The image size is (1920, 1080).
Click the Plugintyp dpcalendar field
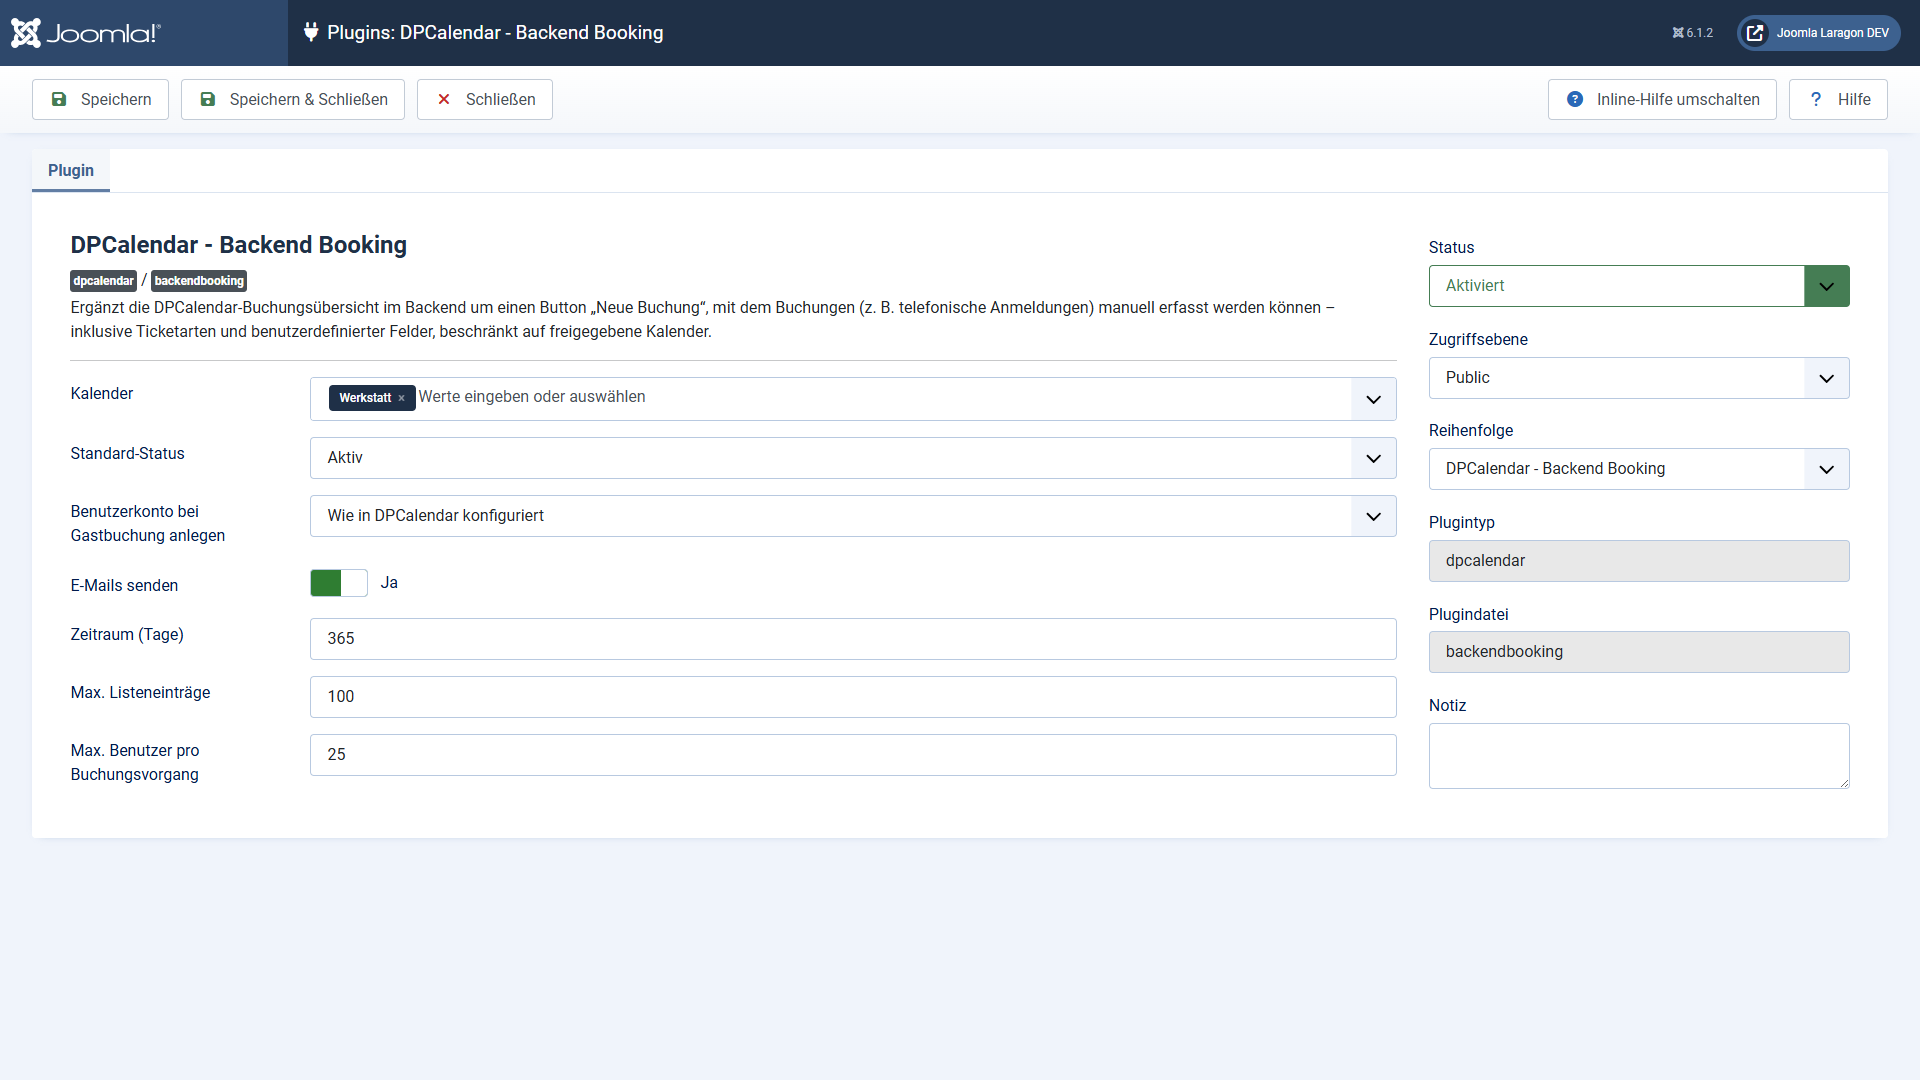[1639, 561]
